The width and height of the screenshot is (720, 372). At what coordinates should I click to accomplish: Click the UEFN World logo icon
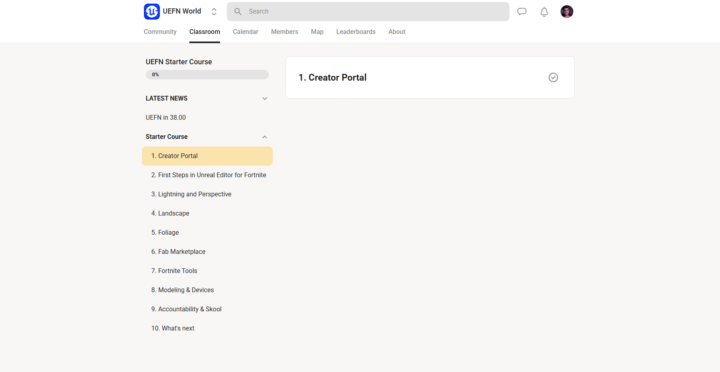pos(152,11)
